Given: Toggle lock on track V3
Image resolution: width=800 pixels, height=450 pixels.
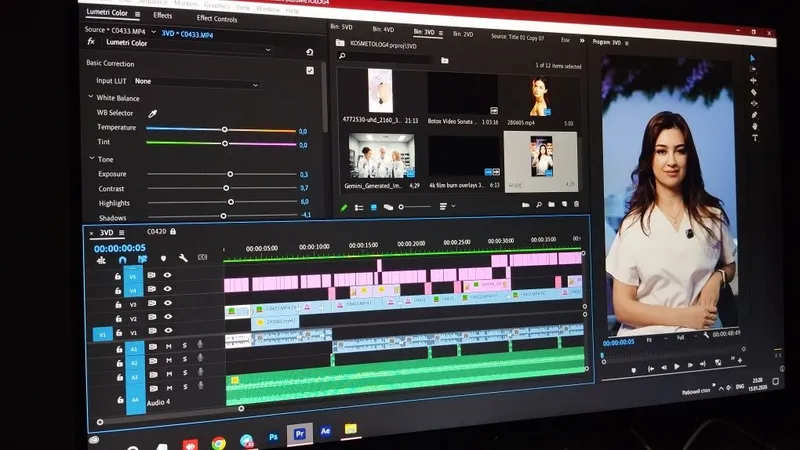Looking at the screenshot, I should (118, 305).
